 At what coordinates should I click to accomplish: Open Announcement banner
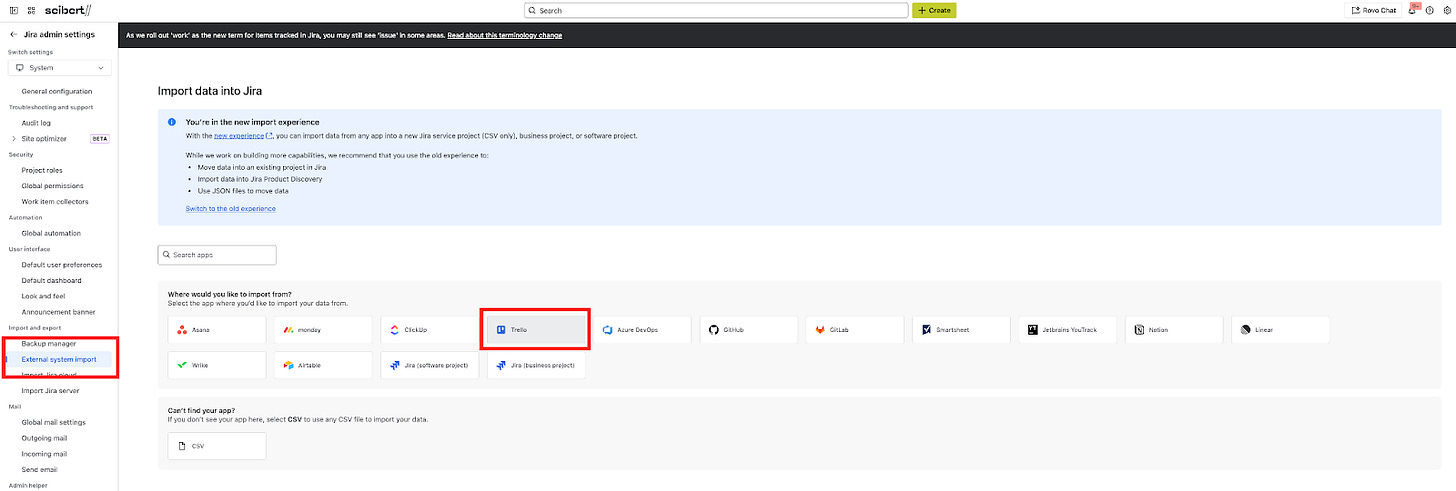[x=56, y=312]
